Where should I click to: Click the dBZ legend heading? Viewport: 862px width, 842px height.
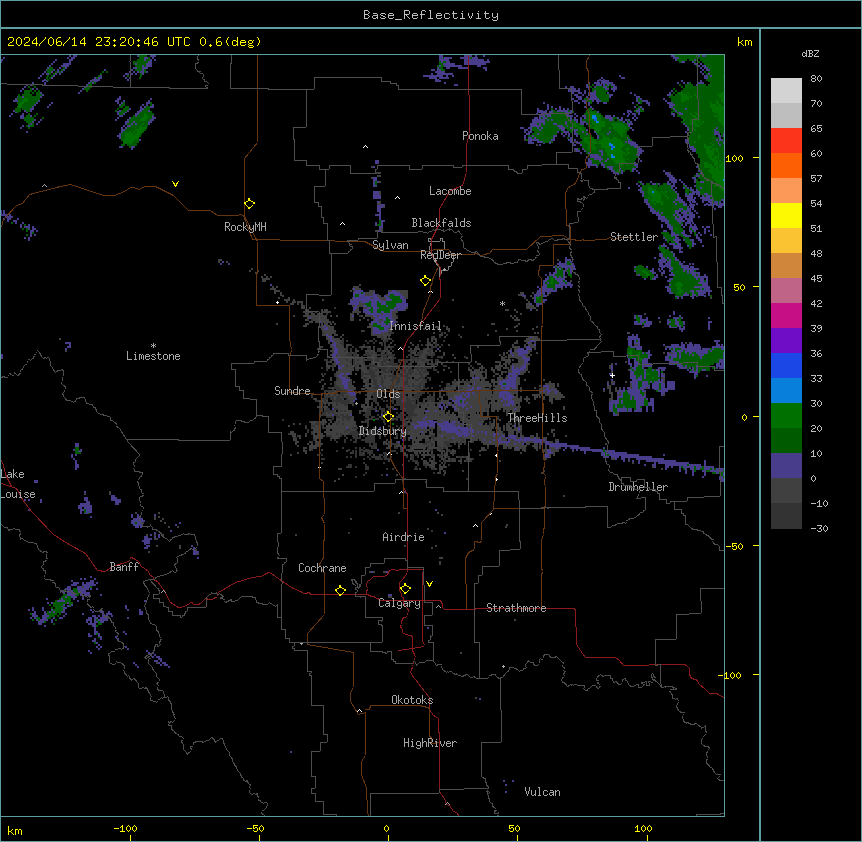coord(810,54)
